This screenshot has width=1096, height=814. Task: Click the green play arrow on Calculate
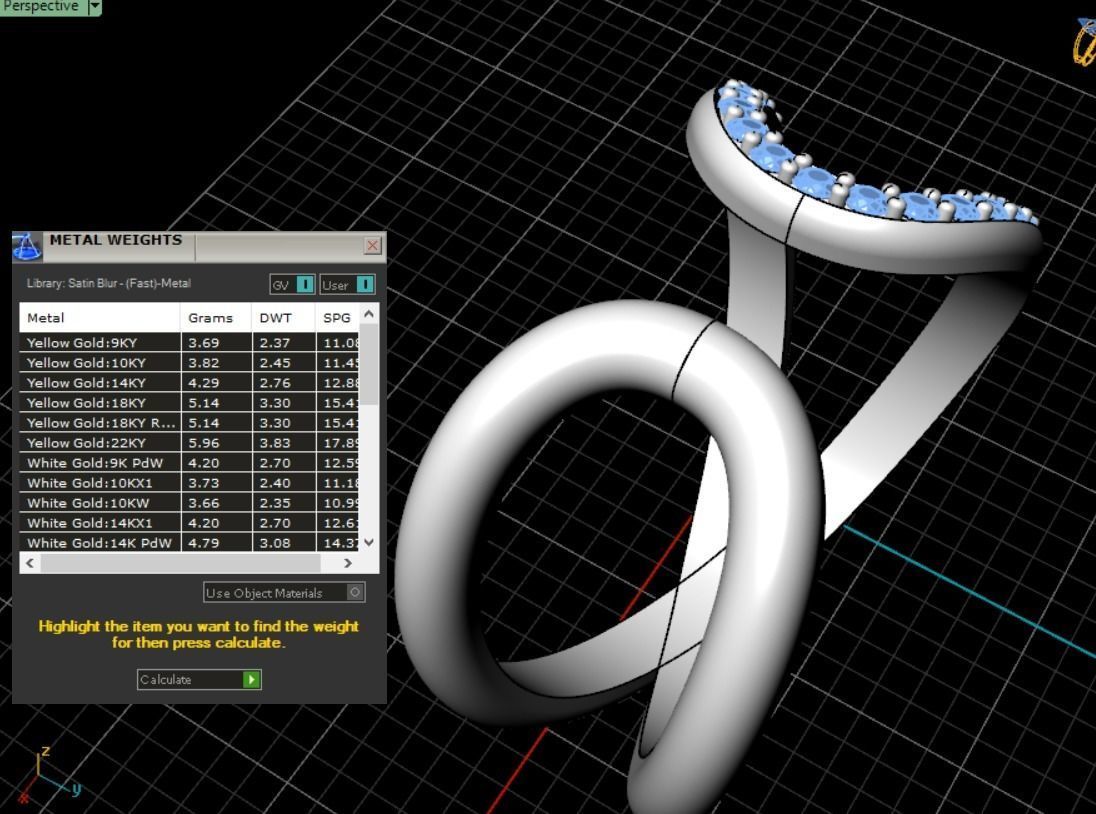coord(252,679)
